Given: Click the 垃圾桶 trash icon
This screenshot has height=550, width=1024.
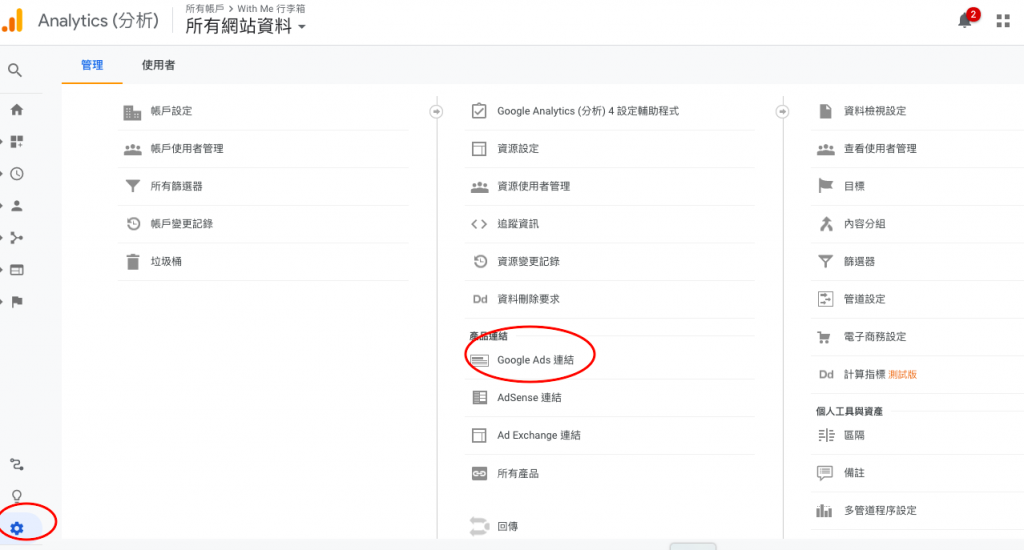Looking at the screenshot, I should pos(133,261).
